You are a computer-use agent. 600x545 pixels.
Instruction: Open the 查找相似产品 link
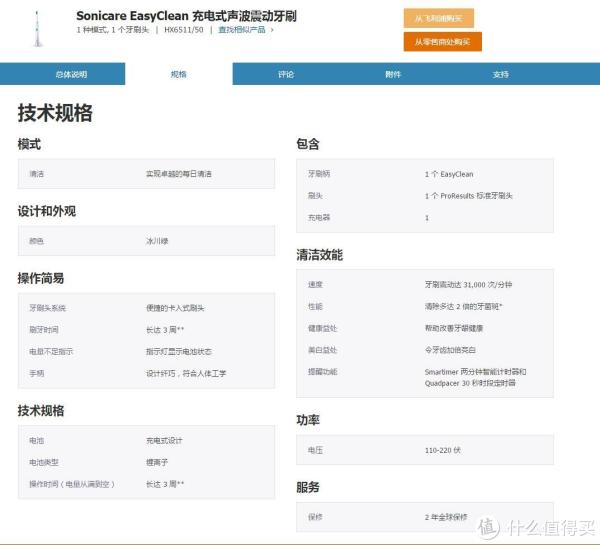coord(243,30)
